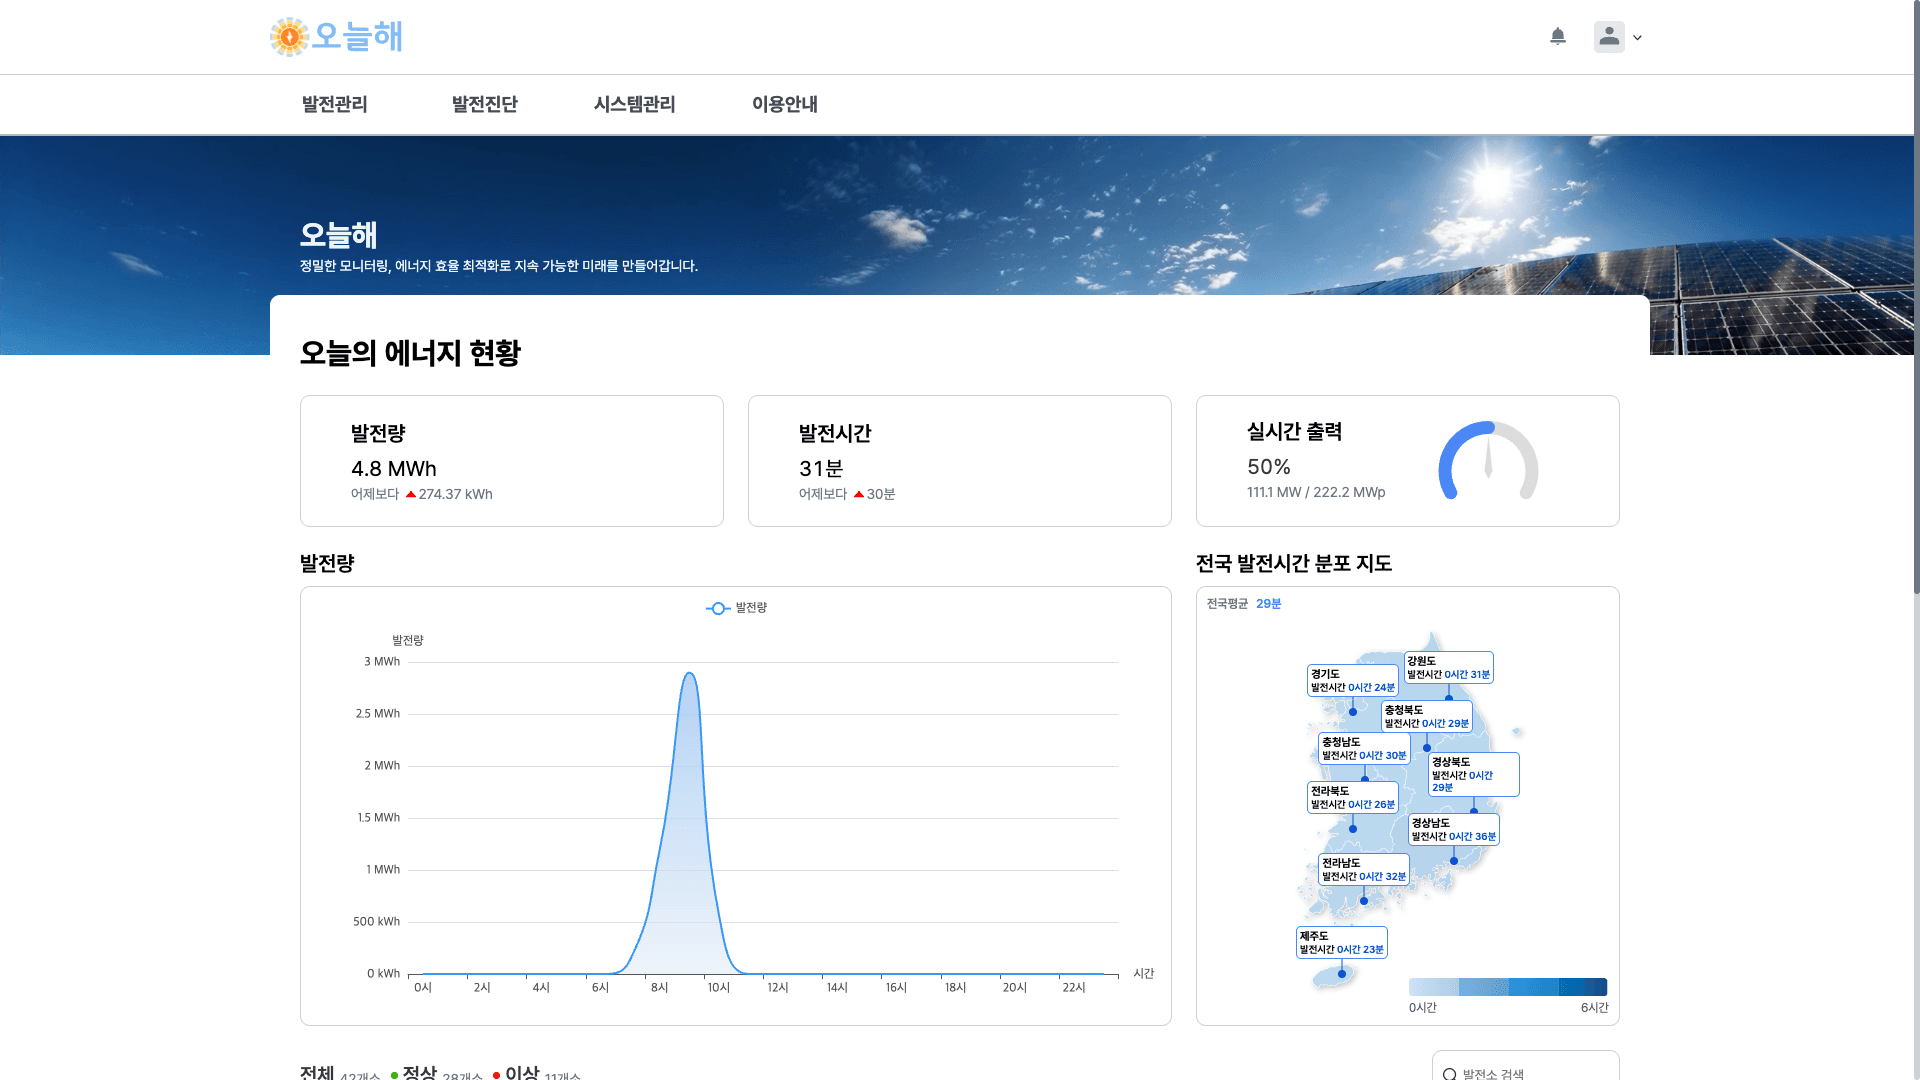This screenshot has height=1080, width=1920.
Task: Click the search magnifier icon
Action: tap(1449, 1074)
